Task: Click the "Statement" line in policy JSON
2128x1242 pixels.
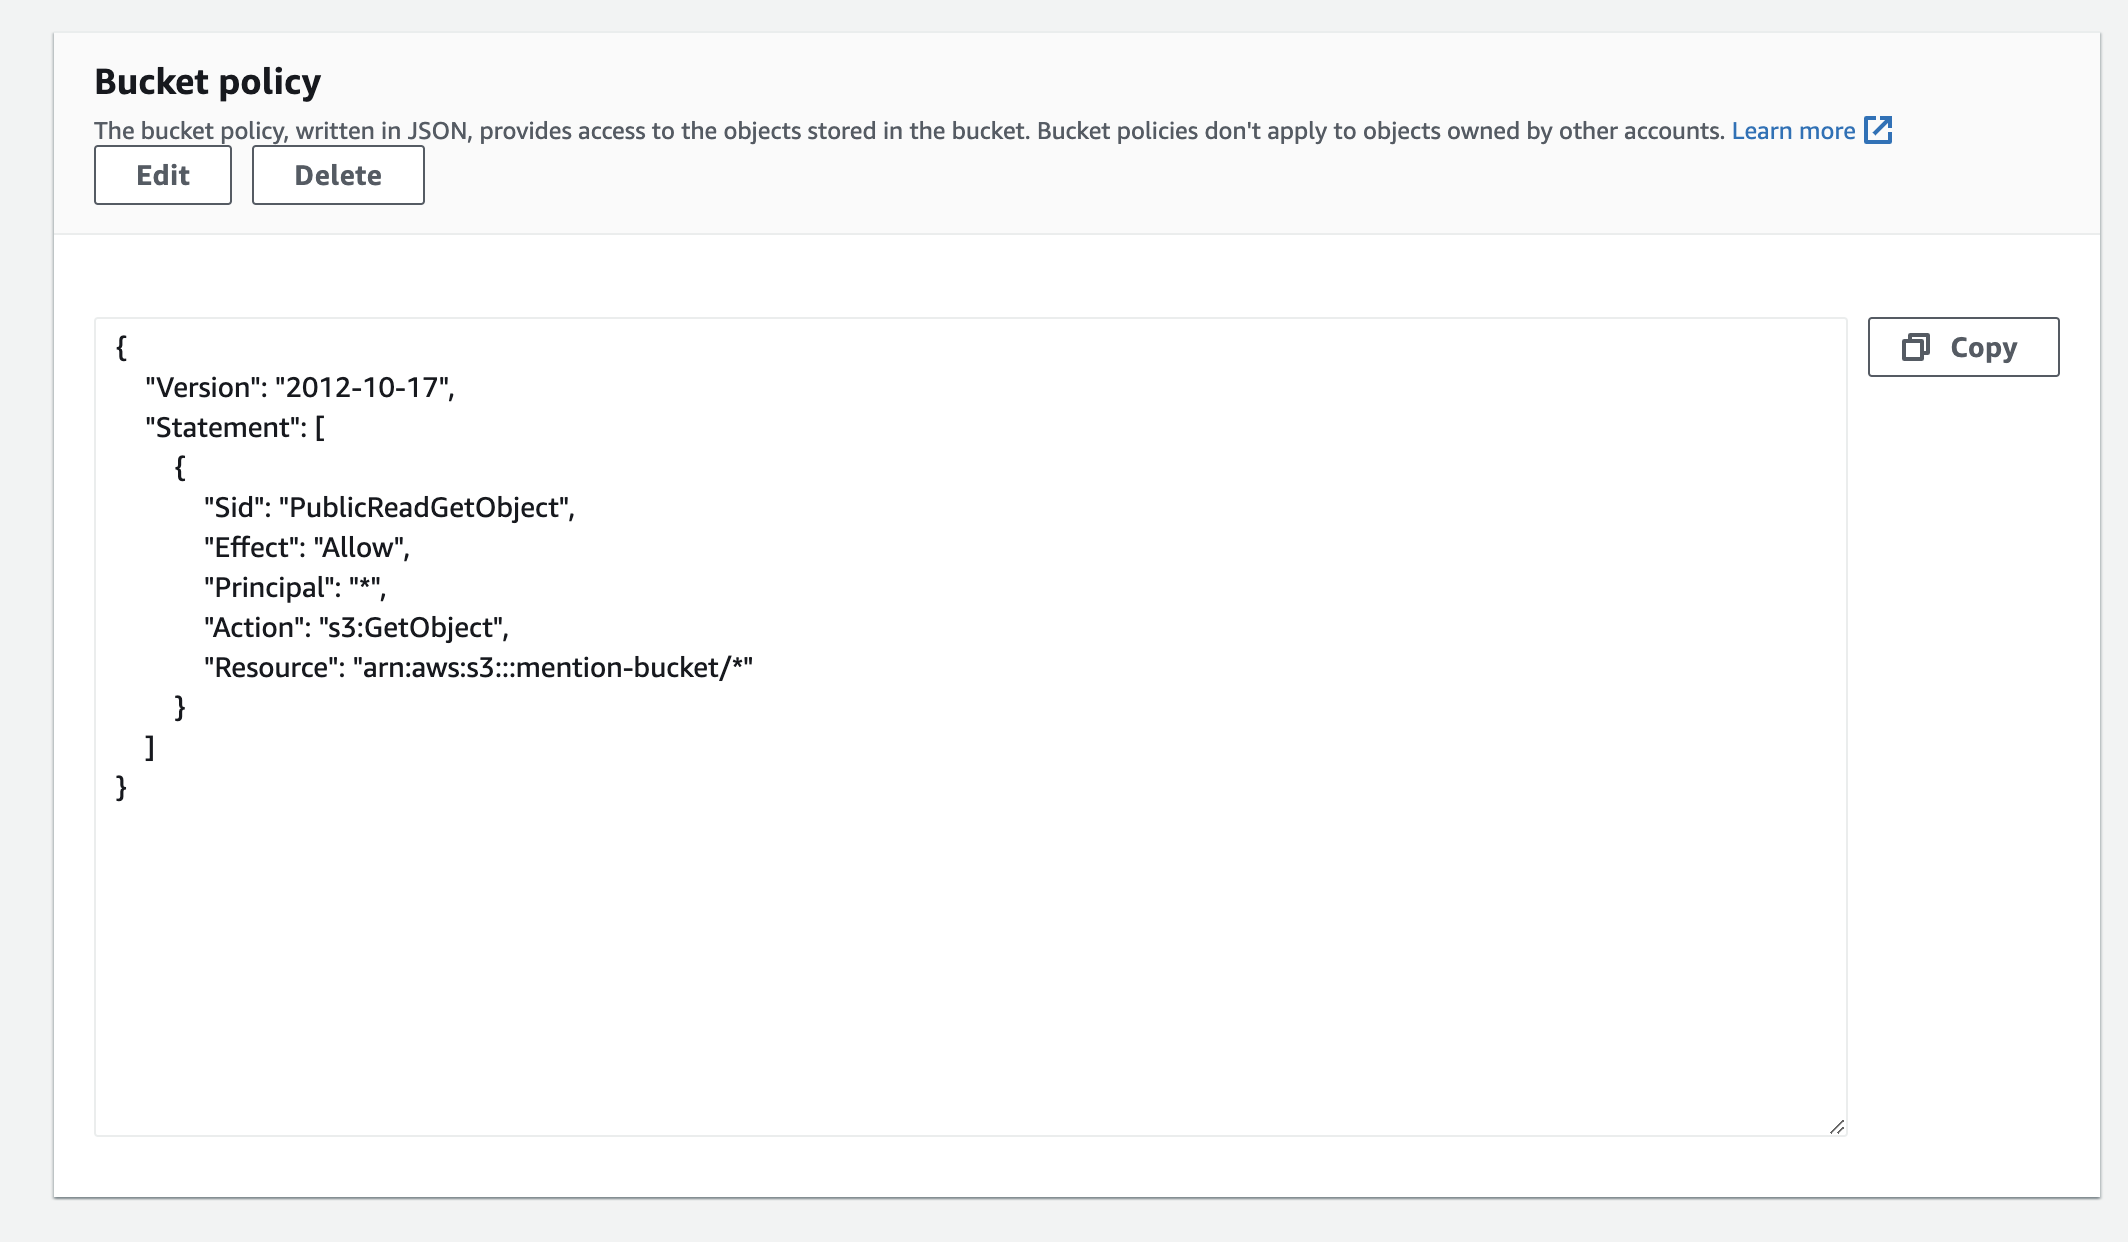Action: click(235, 427)
